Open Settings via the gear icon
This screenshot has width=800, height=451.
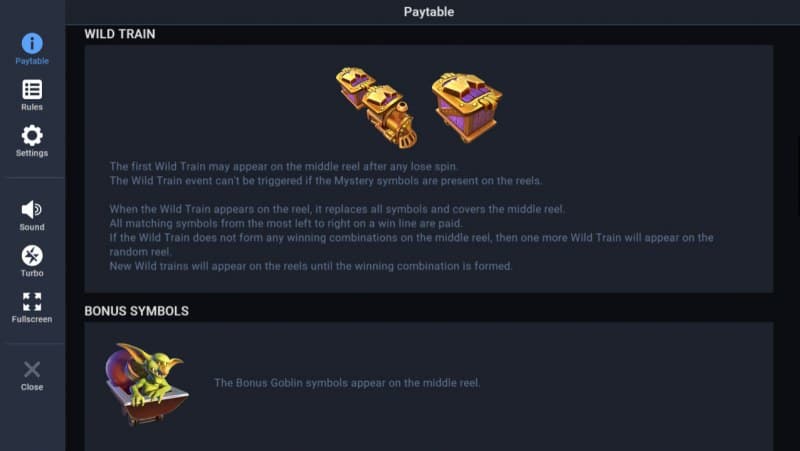(32, 140)
